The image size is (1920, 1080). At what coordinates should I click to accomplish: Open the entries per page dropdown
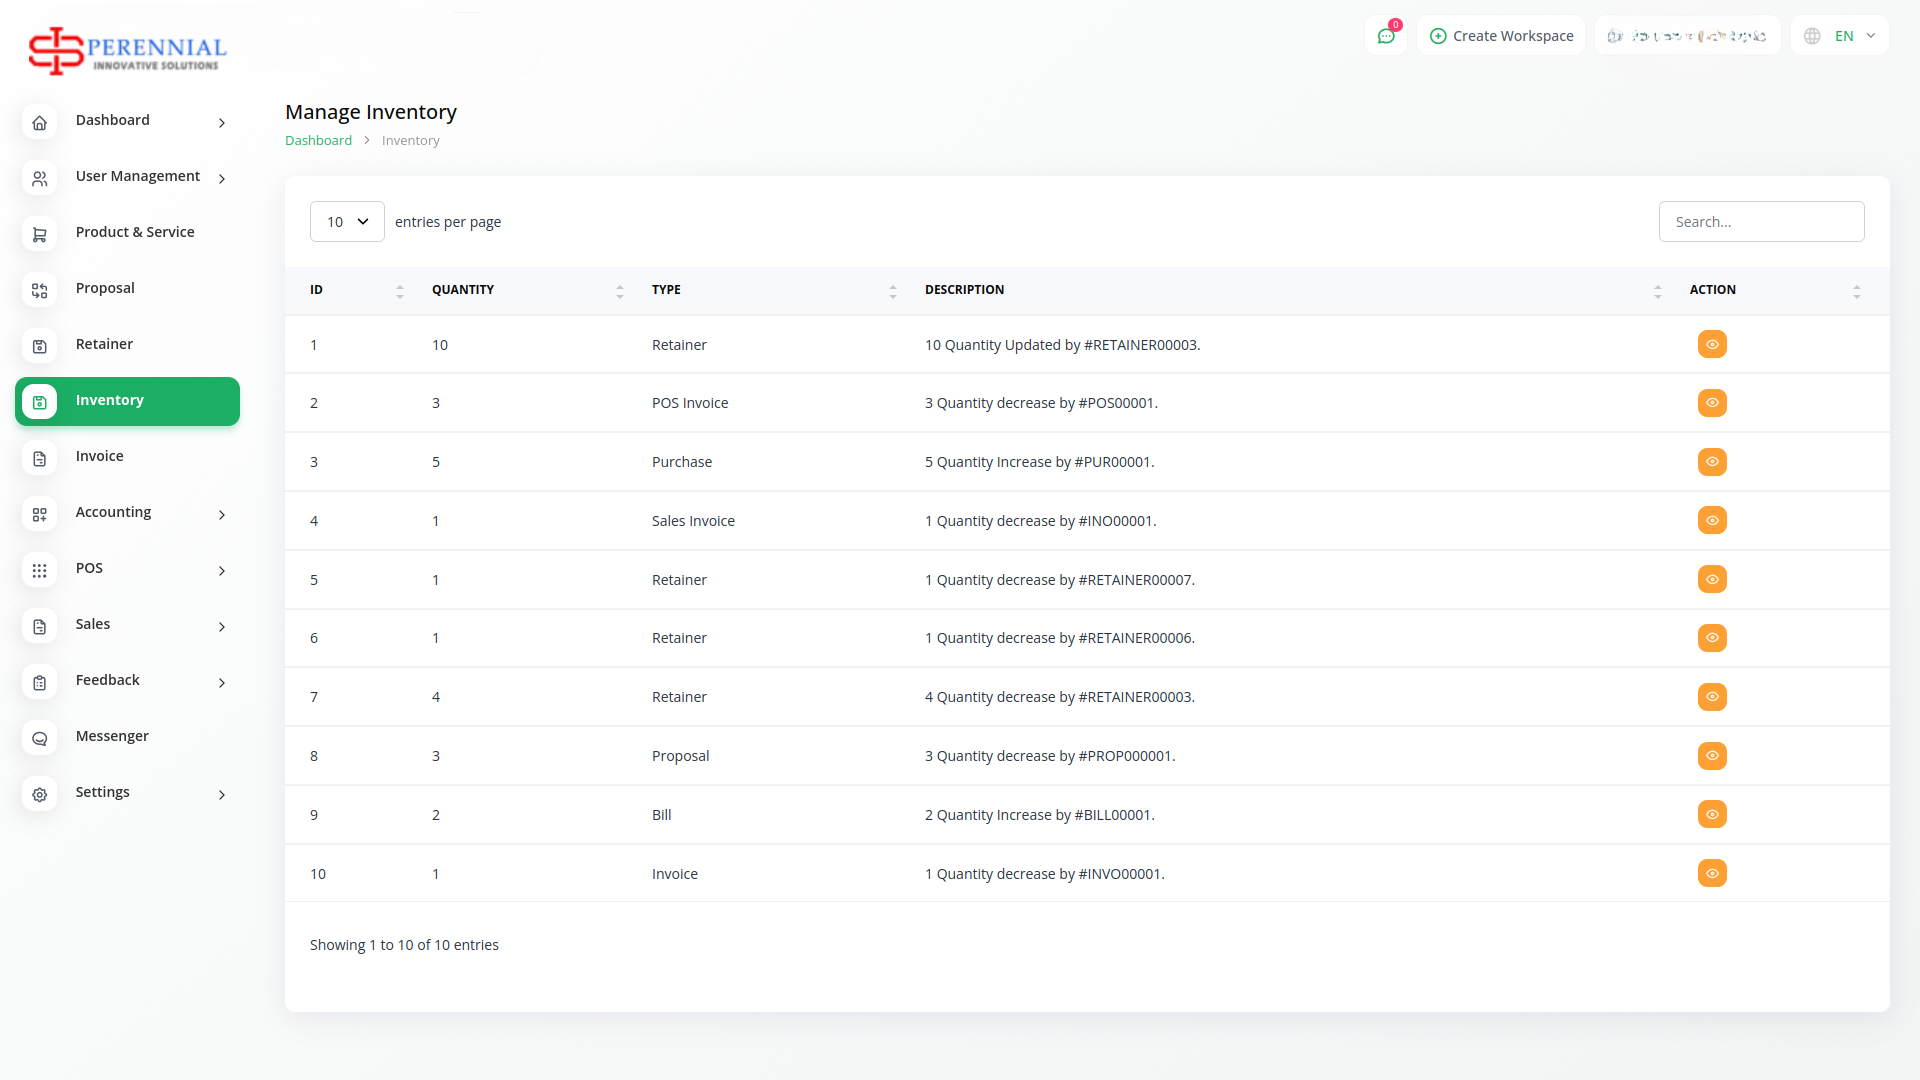point(347,222)
